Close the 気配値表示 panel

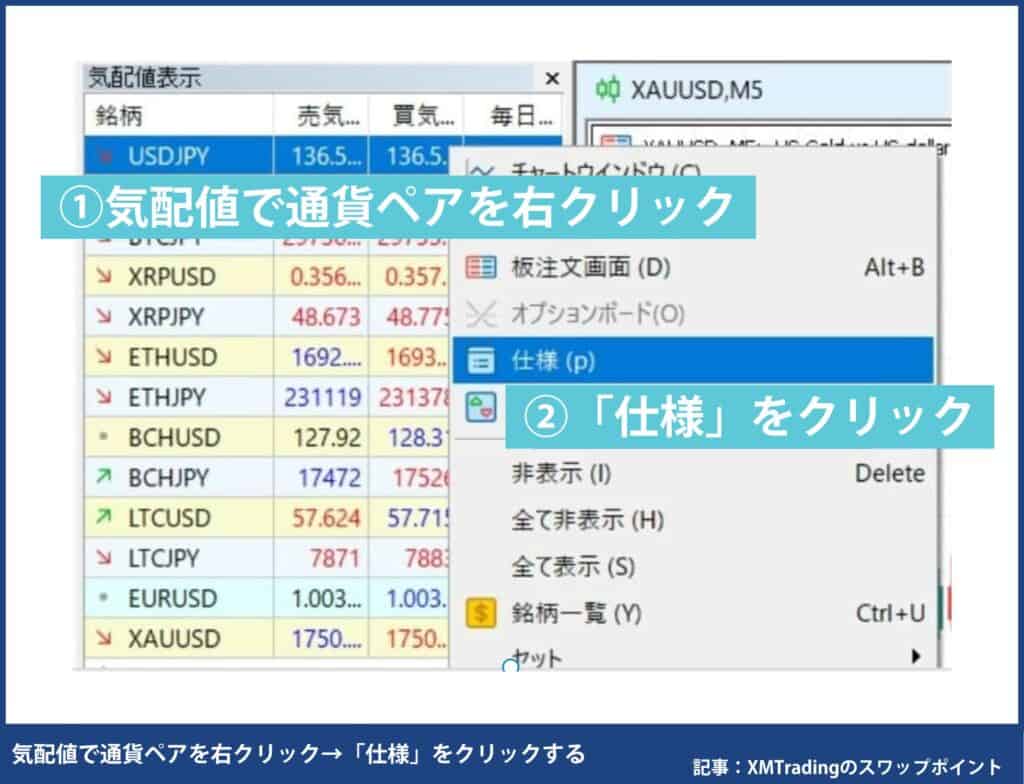click(552, 78)
